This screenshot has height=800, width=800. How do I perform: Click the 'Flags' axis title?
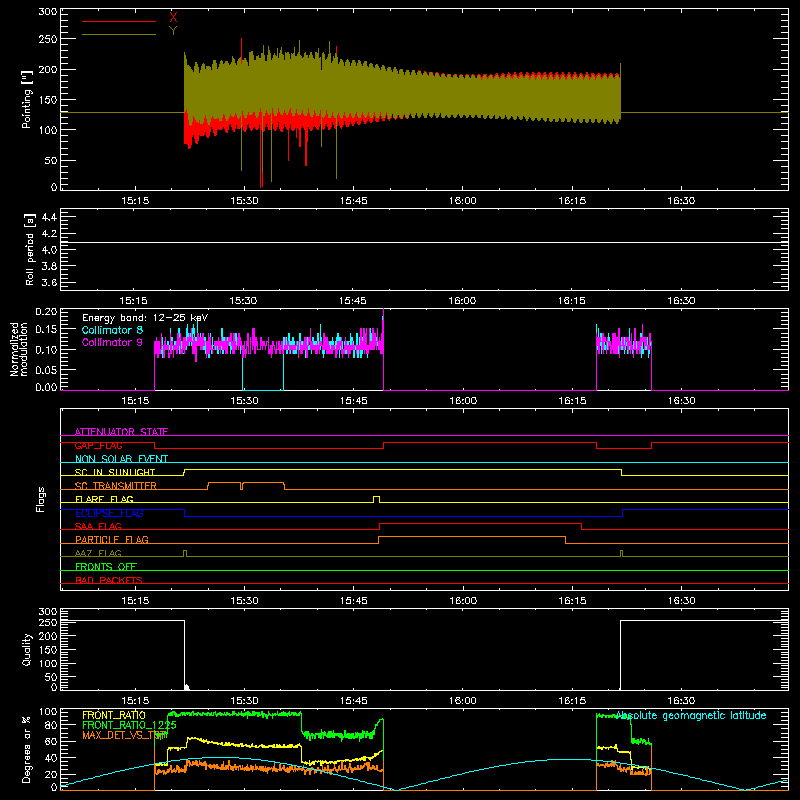41,499
